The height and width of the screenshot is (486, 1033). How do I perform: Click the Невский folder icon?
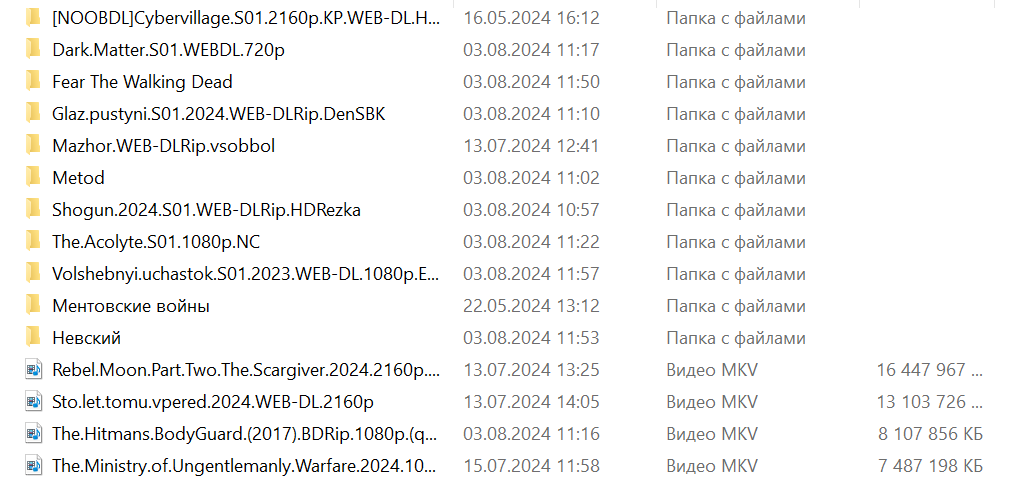pos(33,338)
